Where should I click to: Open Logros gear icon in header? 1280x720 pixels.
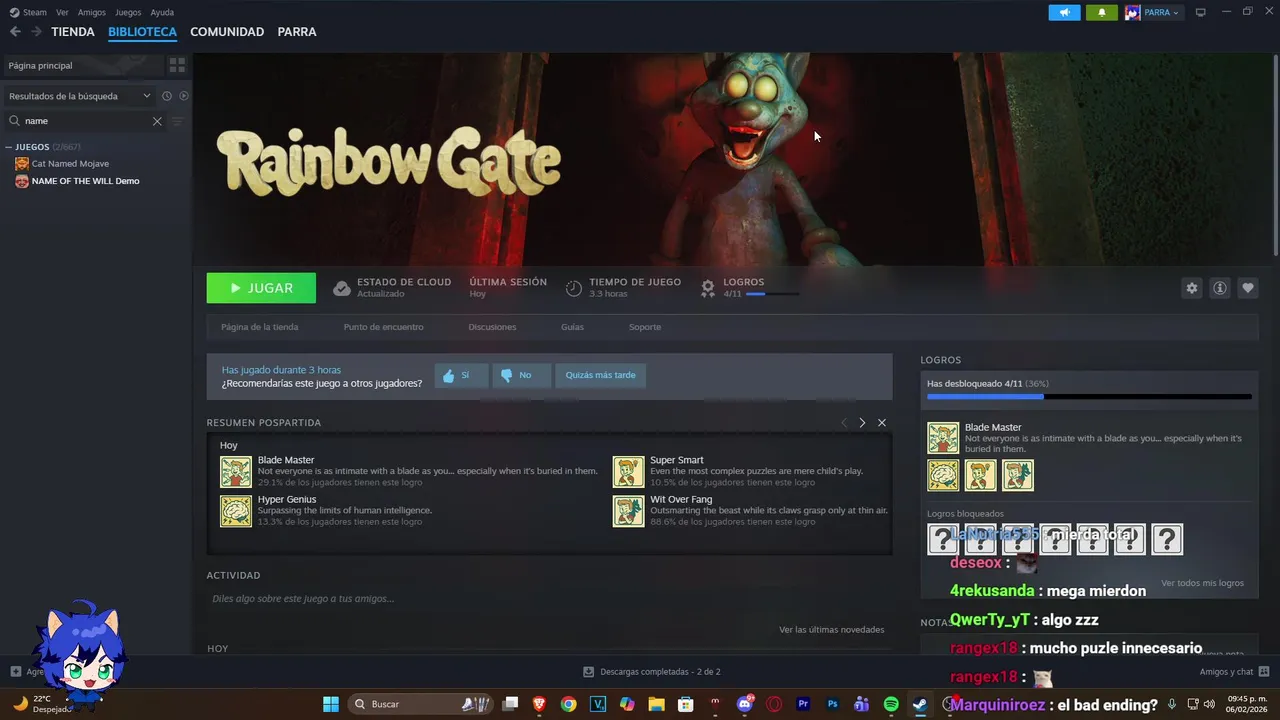708,288
